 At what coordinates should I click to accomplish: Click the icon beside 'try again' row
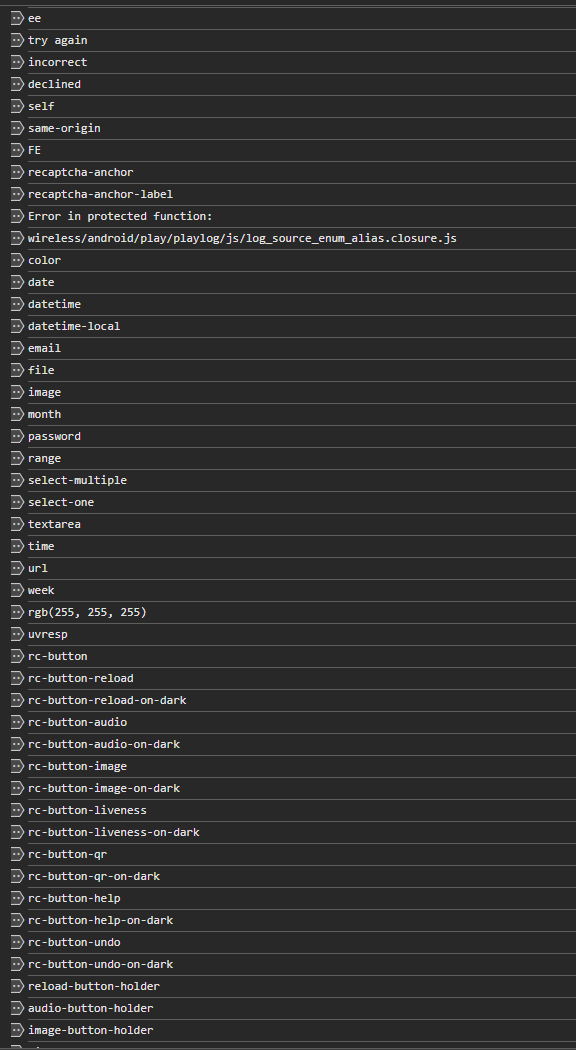click(x=17, y=40)
